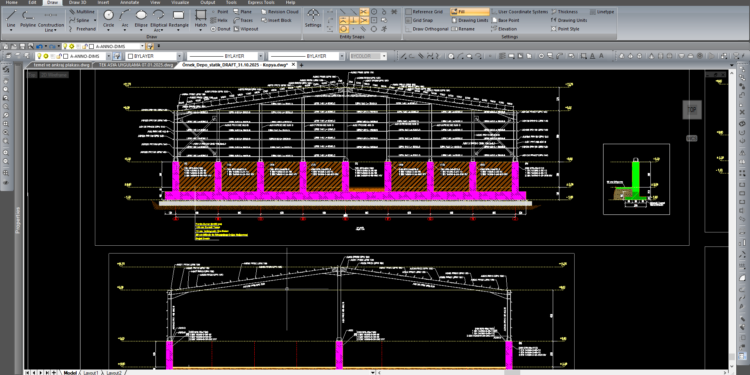
Task: Switch to the Draw 3D ribbon tab
Action: (x=77, y=2)
